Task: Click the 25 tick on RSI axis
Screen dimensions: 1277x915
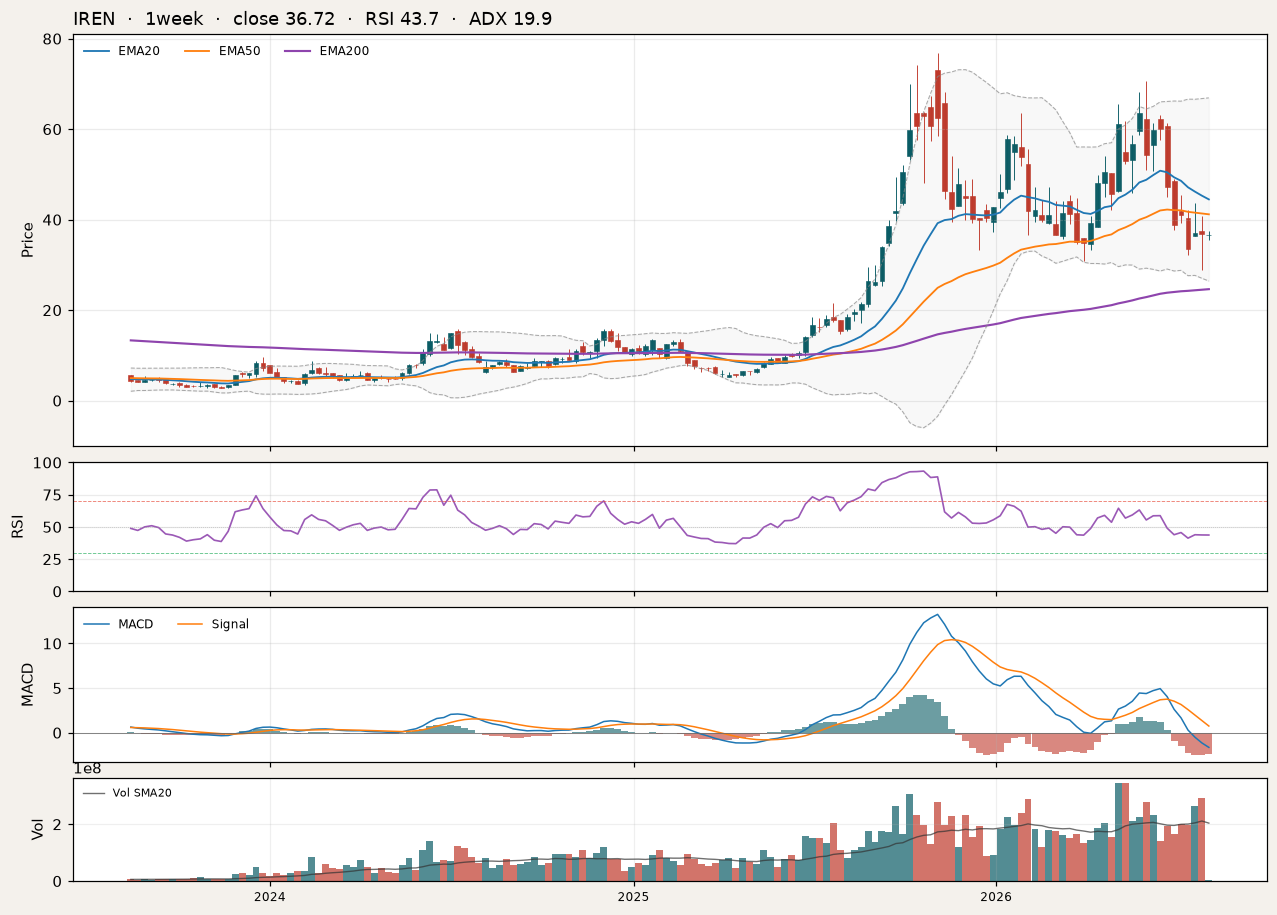Action: click(53, 560)
